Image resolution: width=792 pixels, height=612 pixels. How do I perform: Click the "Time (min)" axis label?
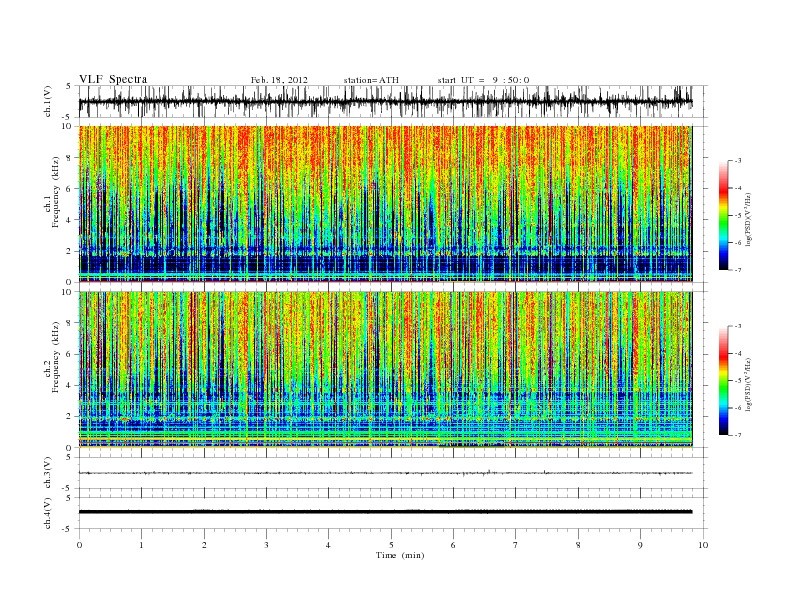click(x=400, y=555)
